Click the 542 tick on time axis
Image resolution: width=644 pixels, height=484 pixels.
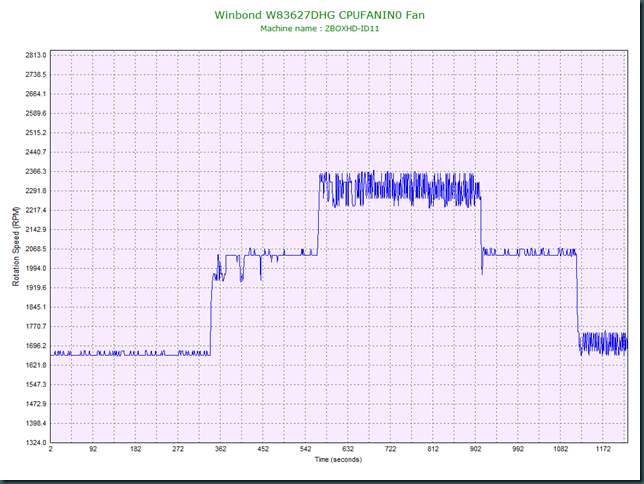tap(306, 449)
